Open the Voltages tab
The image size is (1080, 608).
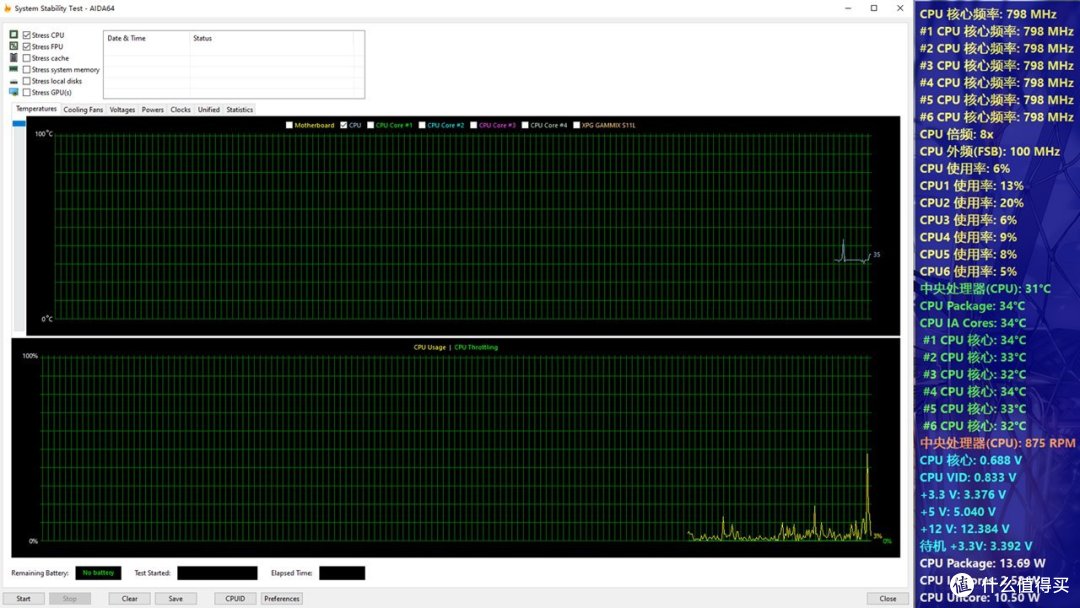tap(123, 109)
